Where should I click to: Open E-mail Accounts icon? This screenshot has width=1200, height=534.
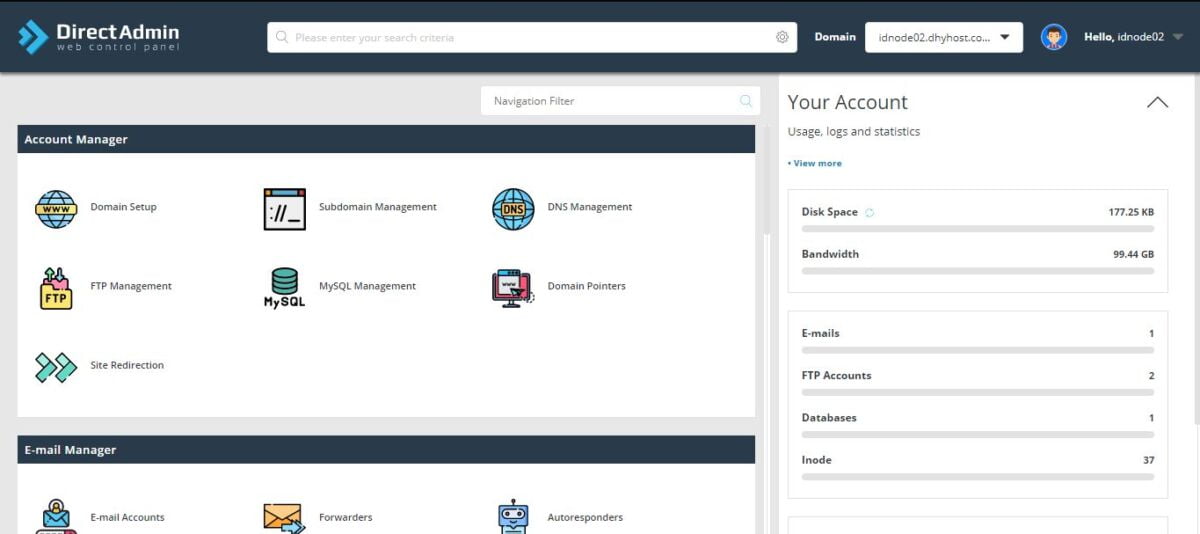(x=56, y=517)
